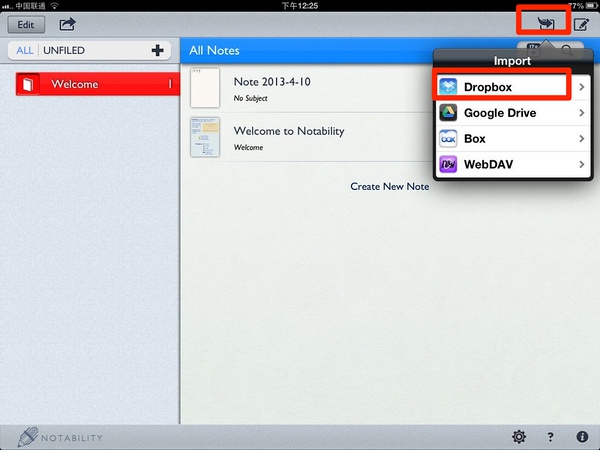The image size is (600, 450).
Task: Expand the Dropbox row chevron
Action: pos(581,87)
